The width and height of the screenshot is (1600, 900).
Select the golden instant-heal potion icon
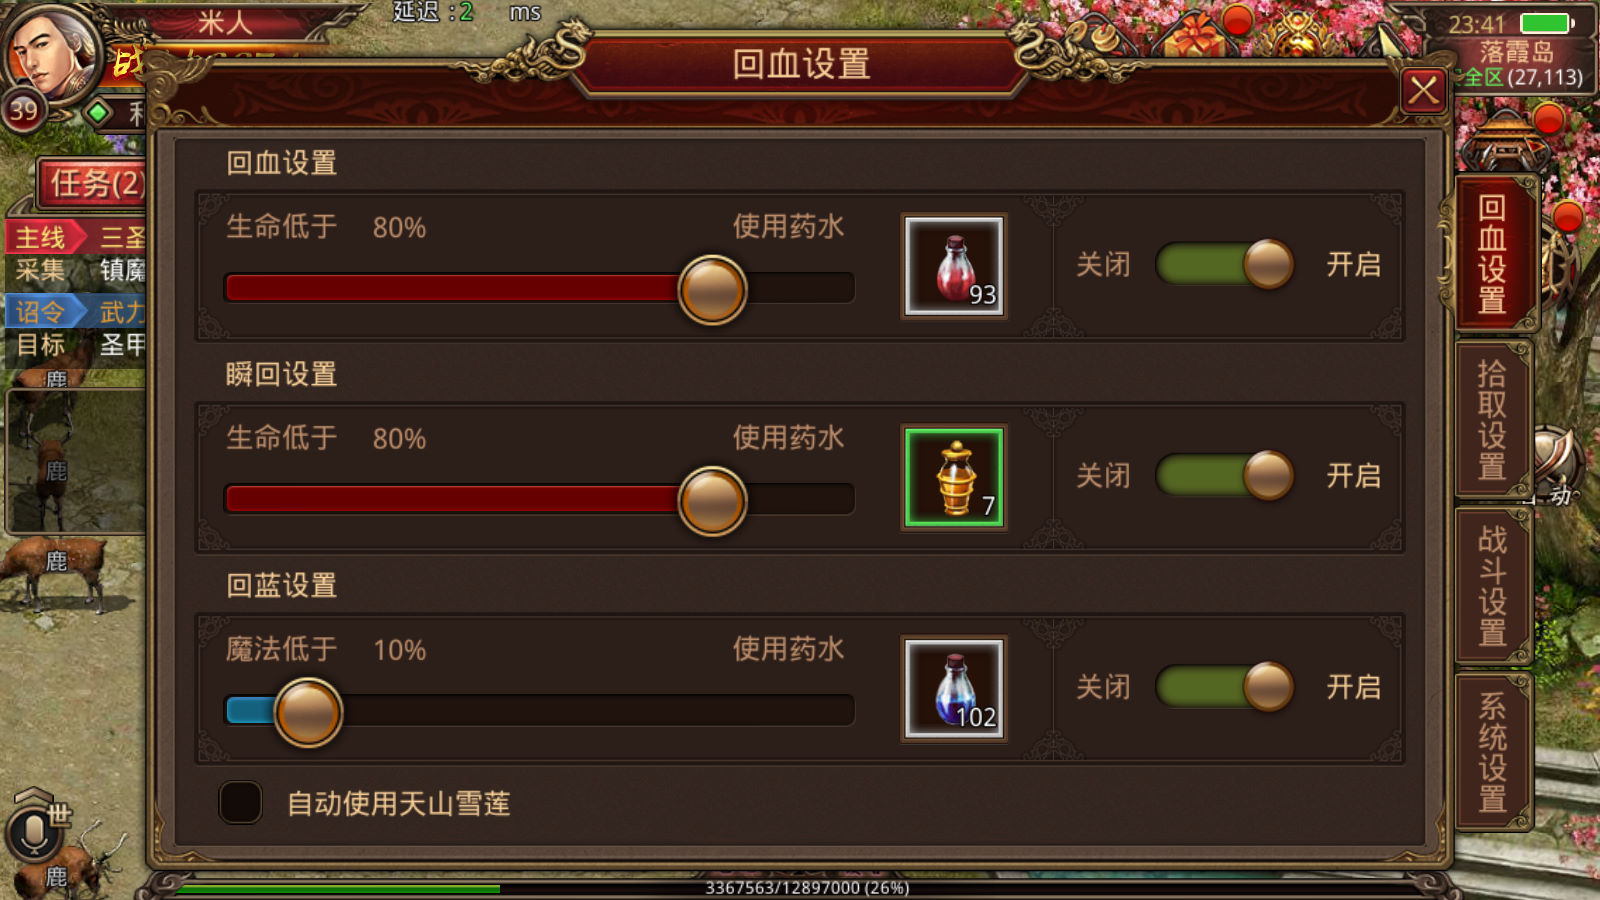coord(954,477)
